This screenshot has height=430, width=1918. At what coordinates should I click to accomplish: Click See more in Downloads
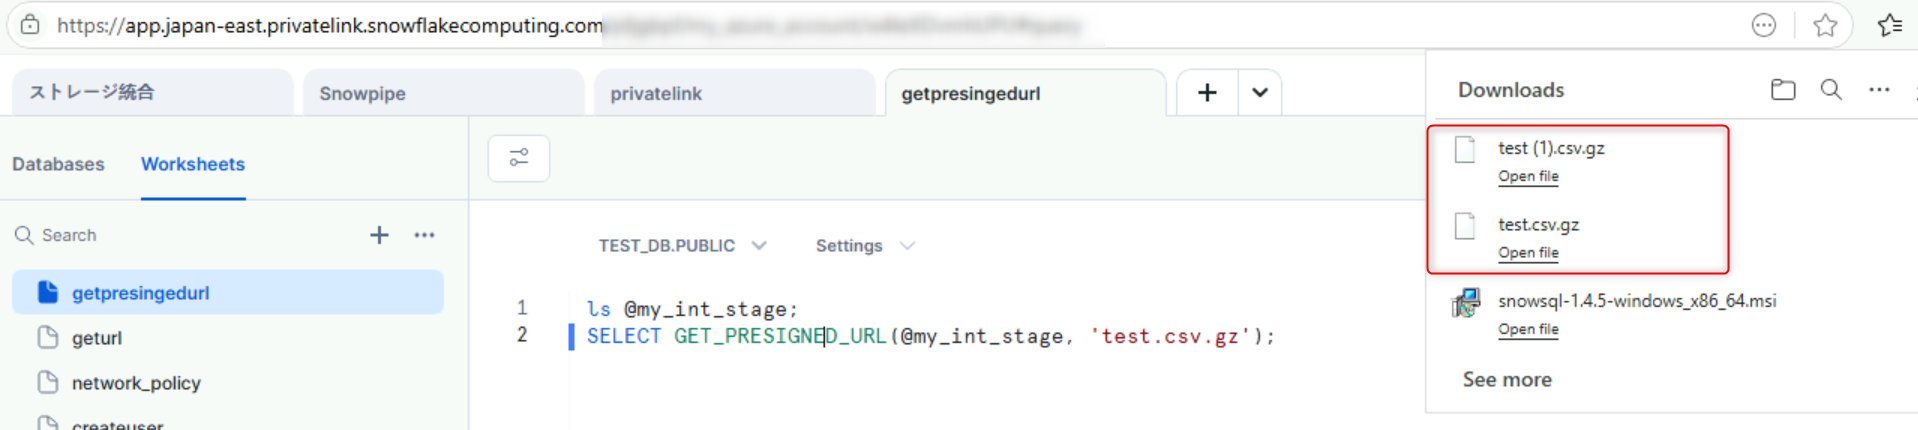pos(1507,380)
